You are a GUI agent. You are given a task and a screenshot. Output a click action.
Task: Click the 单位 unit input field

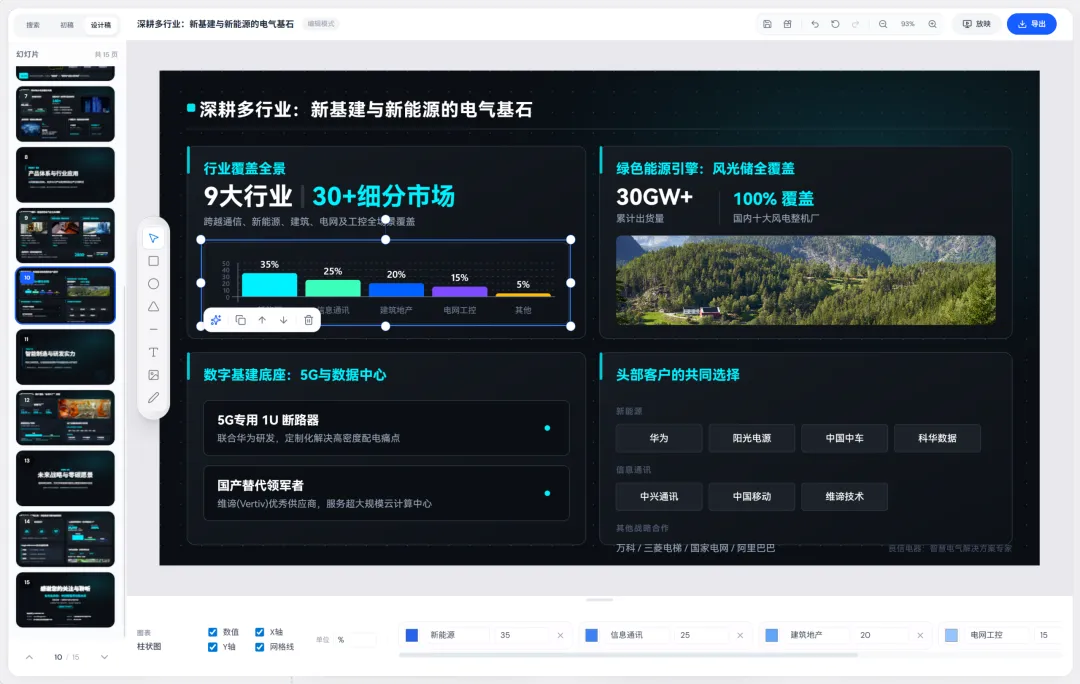pos(355,640)
